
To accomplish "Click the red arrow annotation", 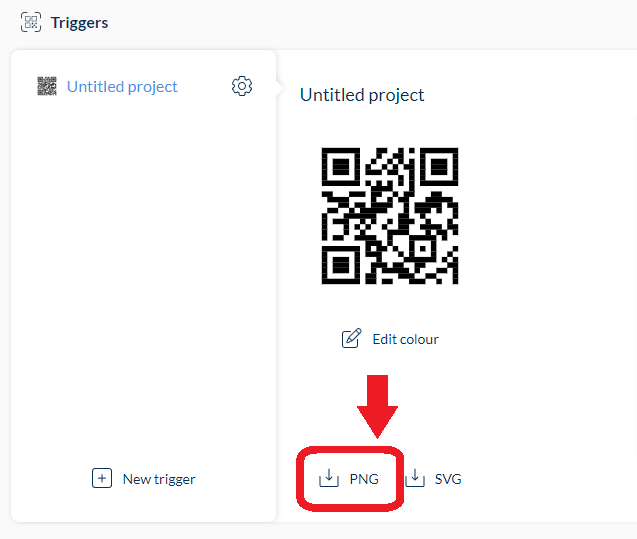I will [x=377, y=407].
